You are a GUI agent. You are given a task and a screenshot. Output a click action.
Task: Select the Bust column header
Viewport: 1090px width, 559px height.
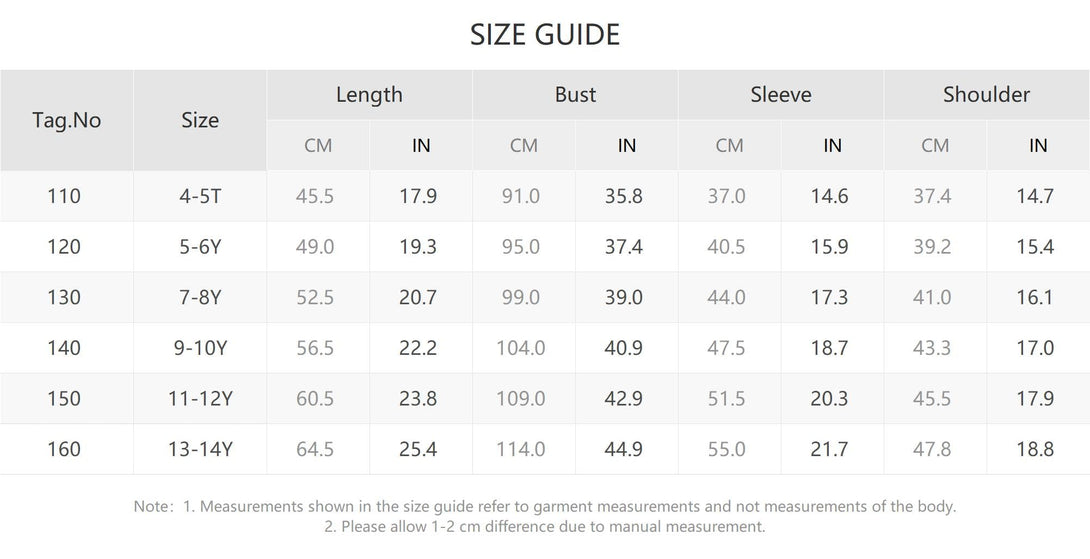tap(575, 95)
